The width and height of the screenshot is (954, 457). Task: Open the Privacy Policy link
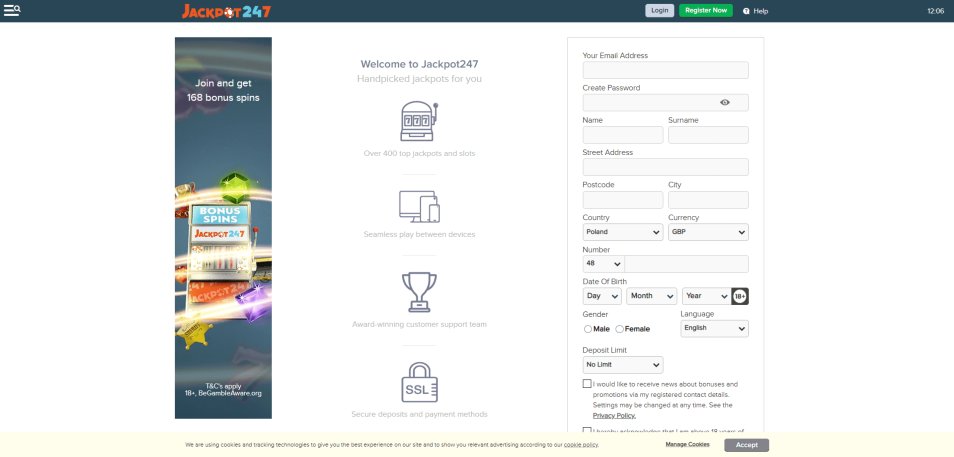pos(615,416)
